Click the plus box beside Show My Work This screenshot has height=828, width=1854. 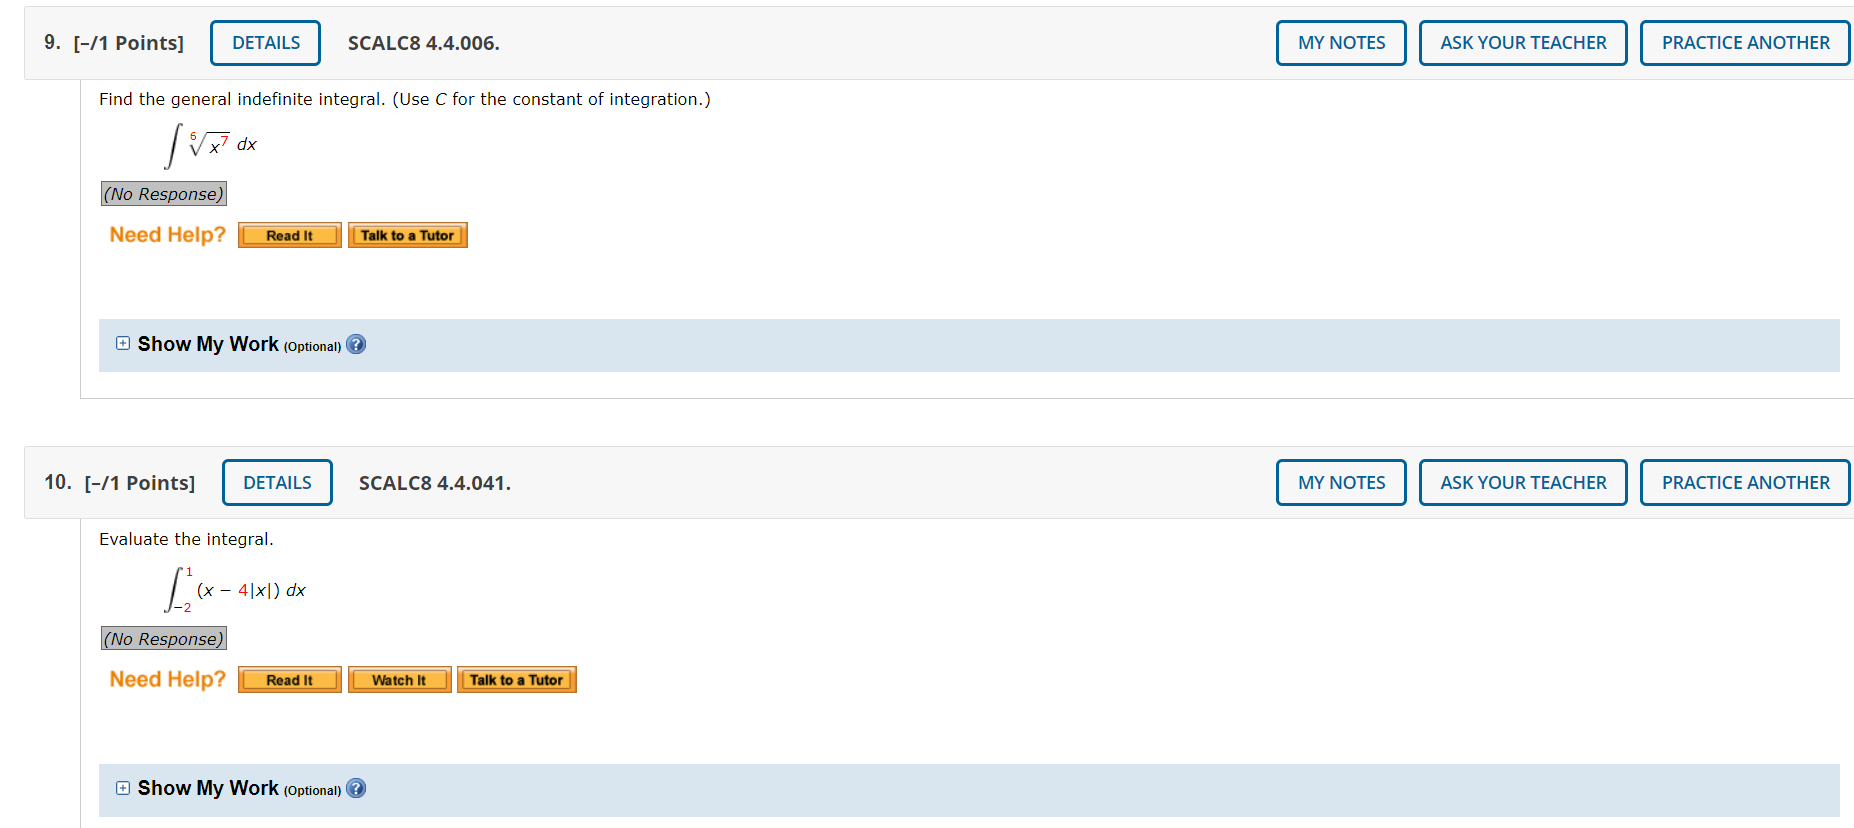coord(122,344)
